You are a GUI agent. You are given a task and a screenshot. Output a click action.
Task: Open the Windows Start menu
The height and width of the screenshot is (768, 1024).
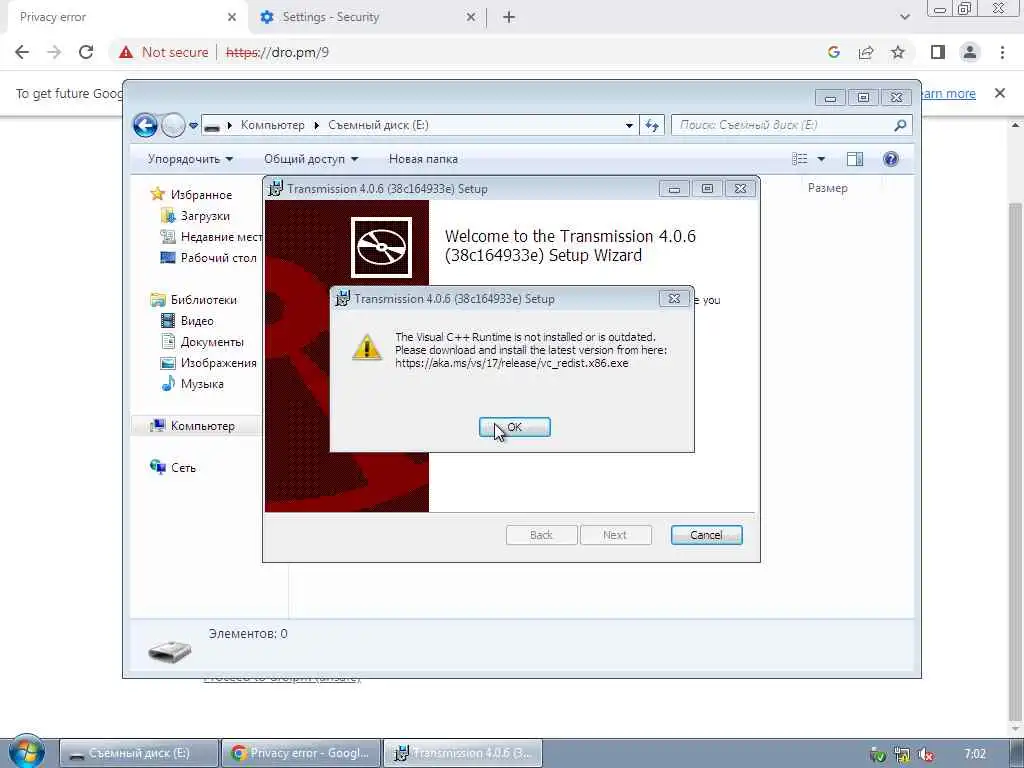[x=27, y=752]
